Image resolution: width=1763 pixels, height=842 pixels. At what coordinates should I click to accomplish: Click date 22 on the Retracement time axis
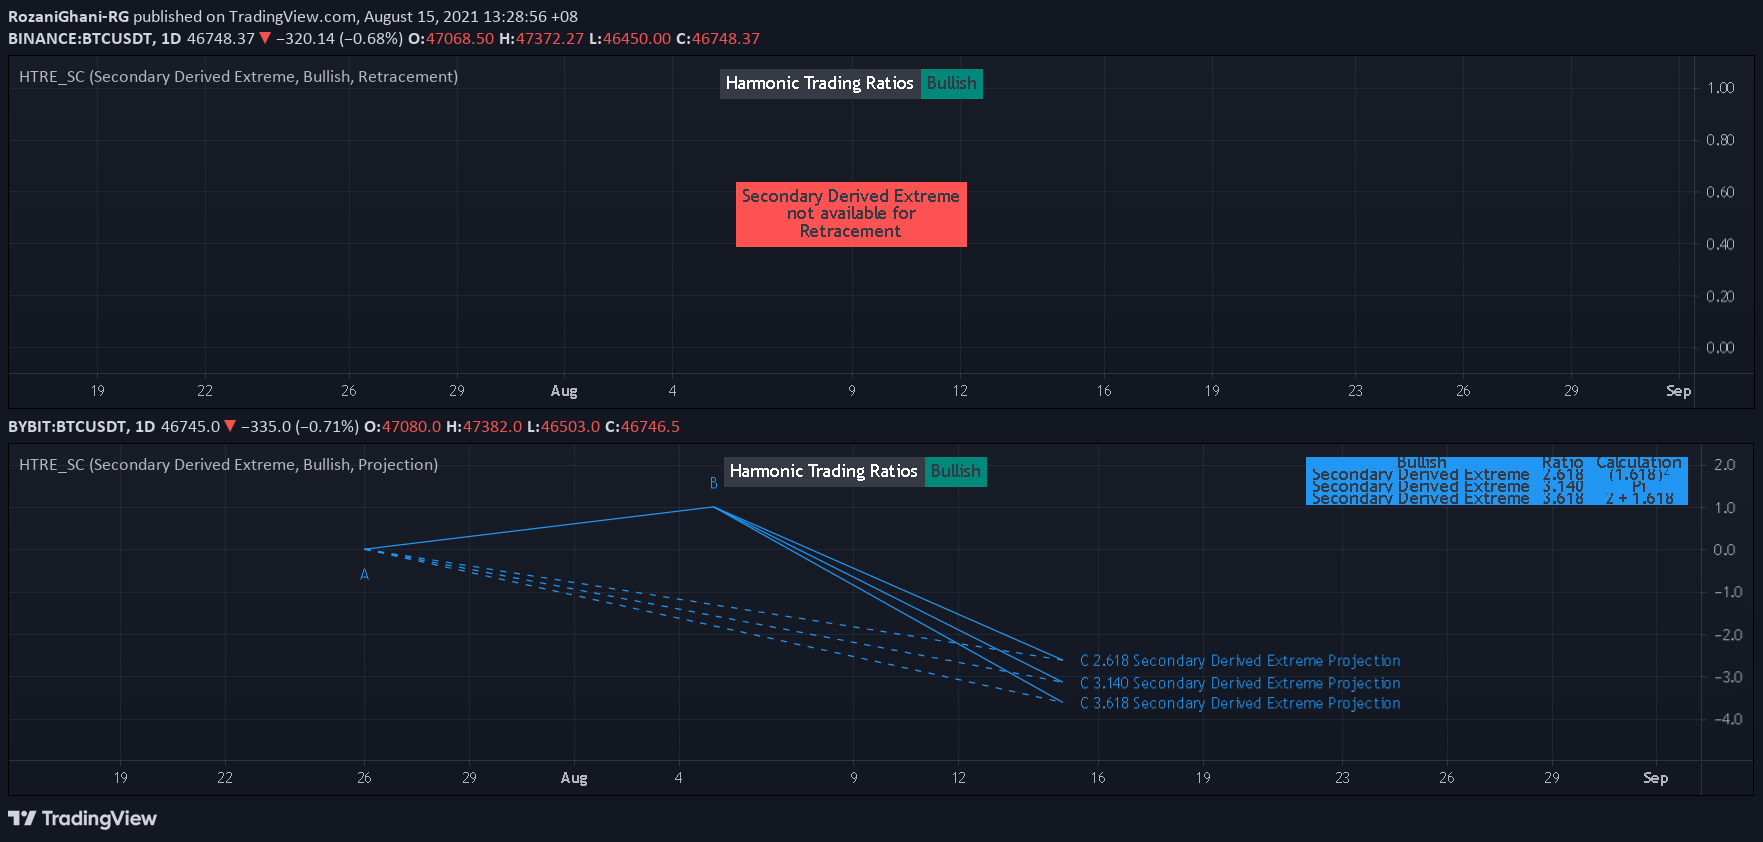coord(205,391)
